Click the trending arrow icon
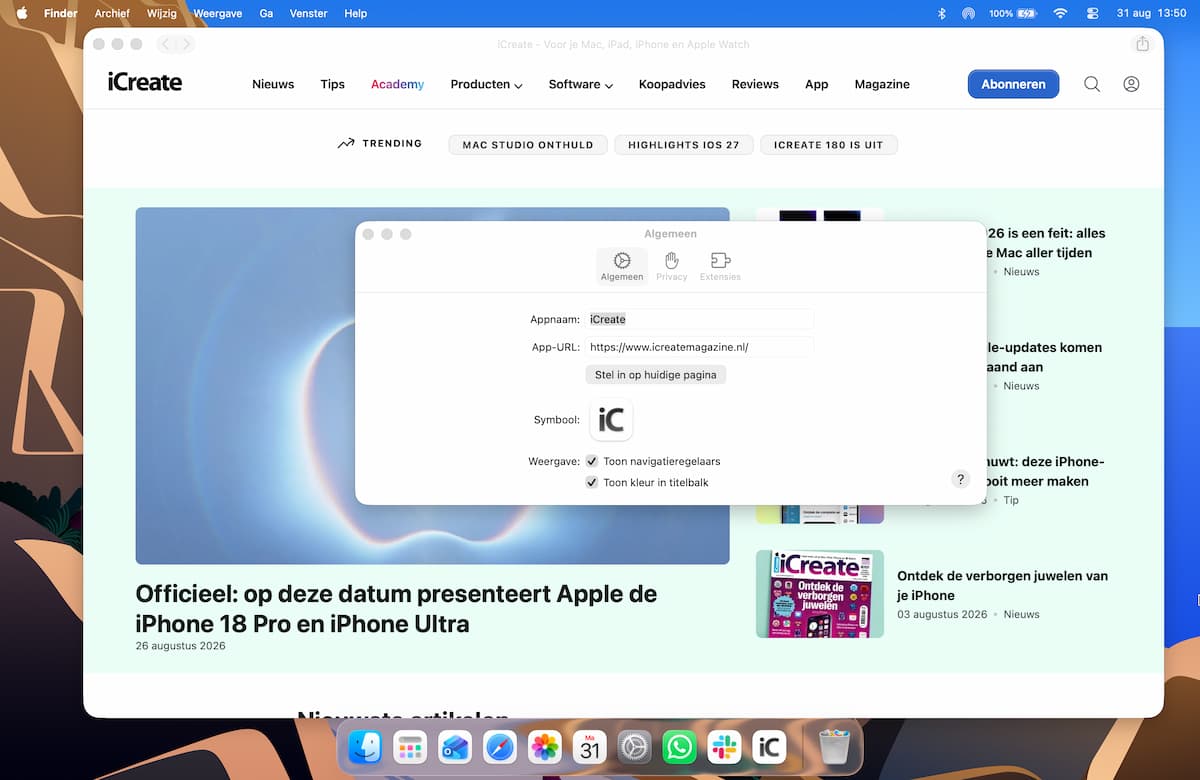Viewport: 1200px width, 780px height. pos(346,144)
